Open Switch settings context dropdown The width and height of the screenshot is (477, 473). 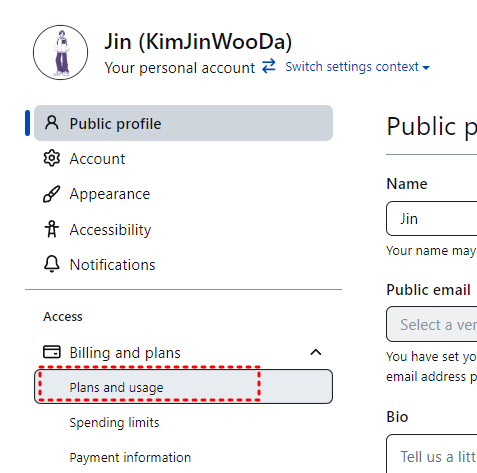click(x=357, y=67)
